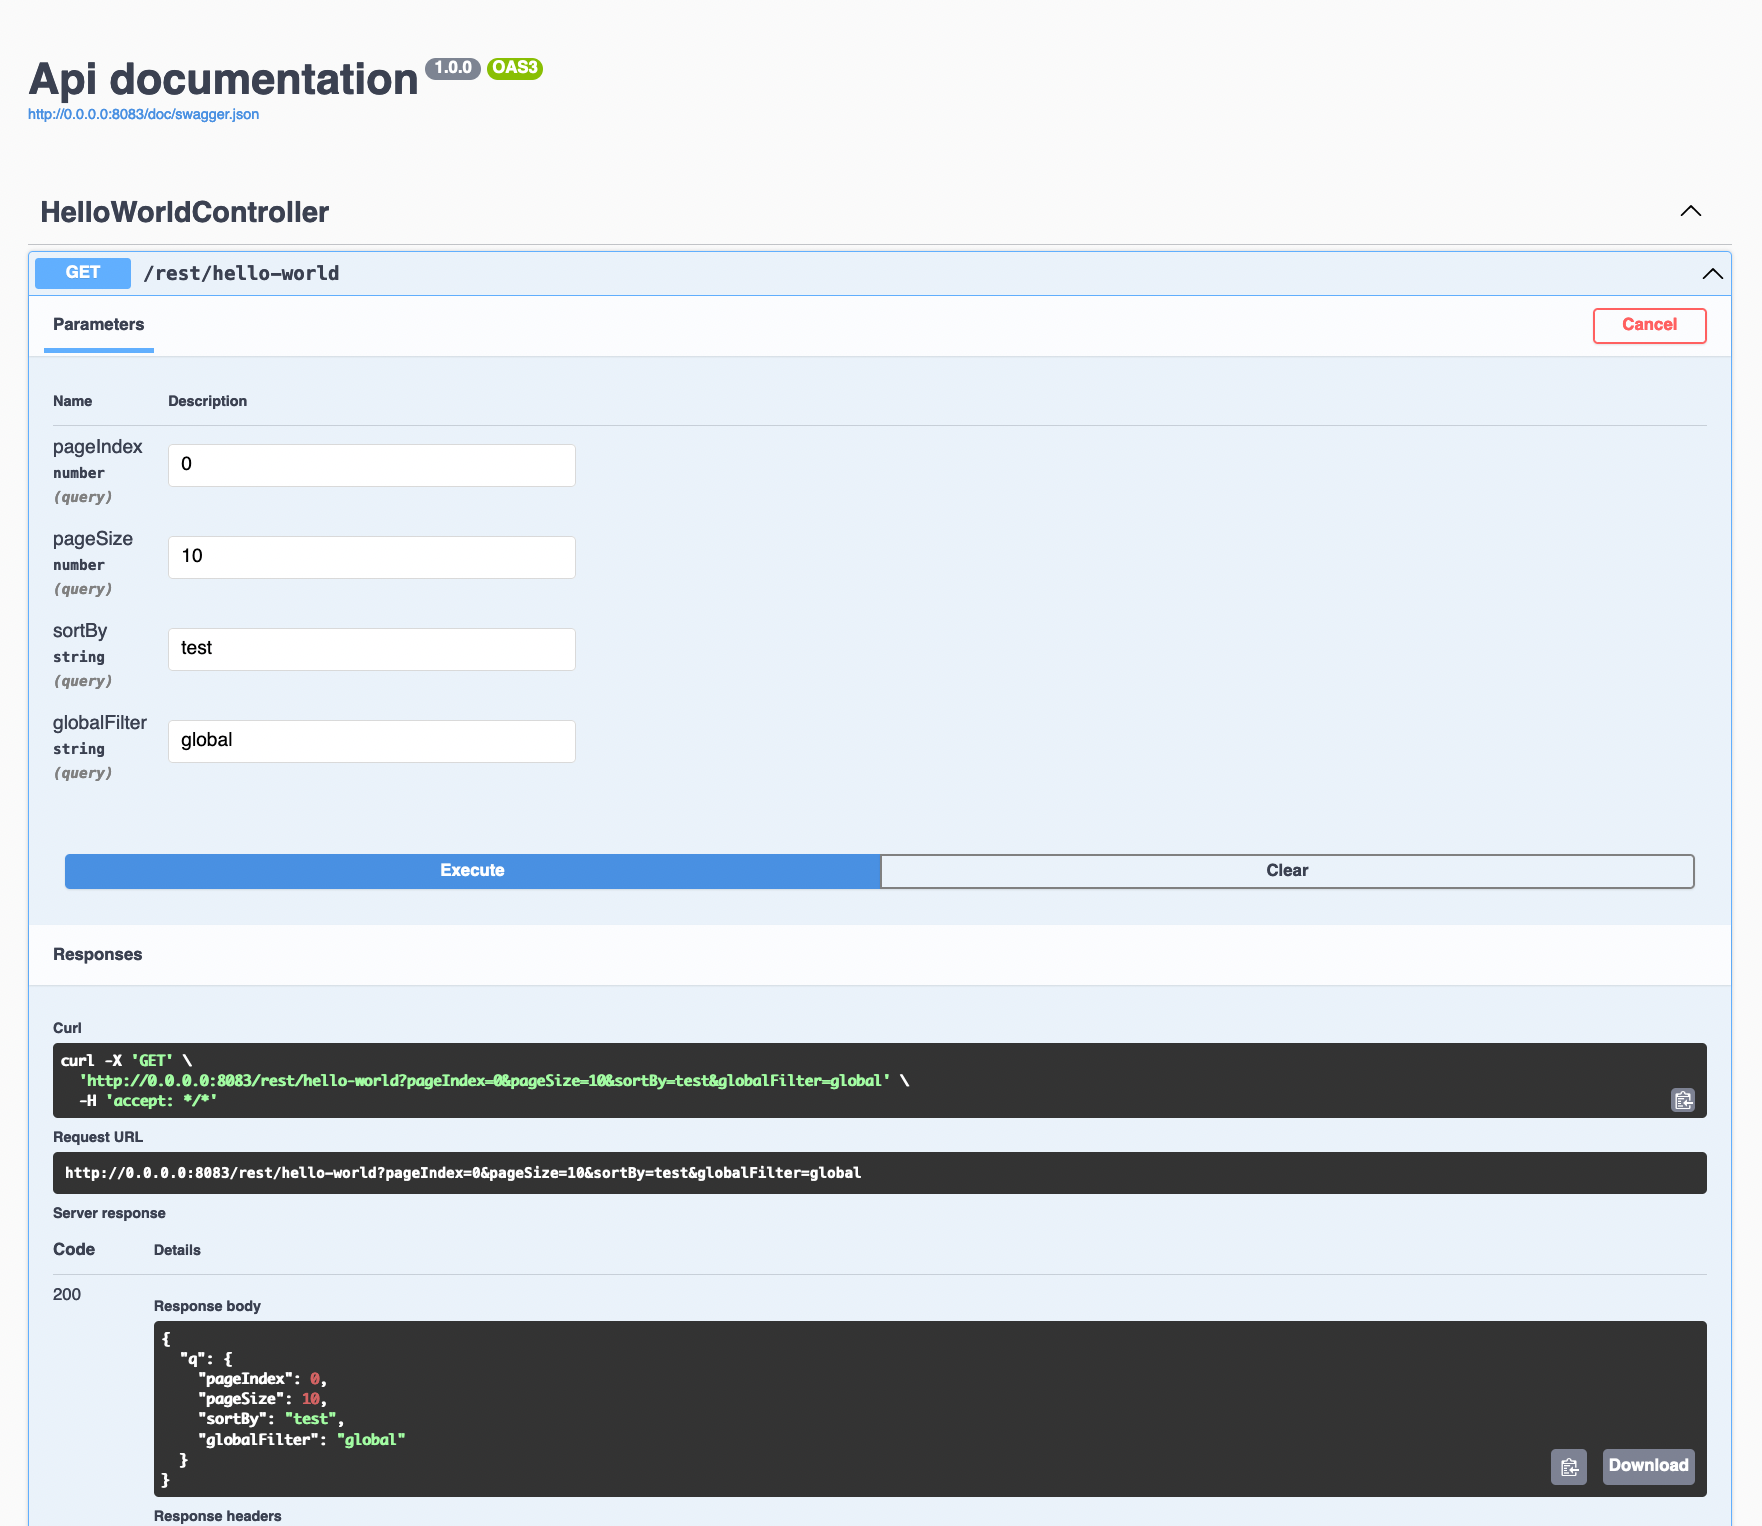
Task: Click the /rest/hello-world path text
Action: 241,273
